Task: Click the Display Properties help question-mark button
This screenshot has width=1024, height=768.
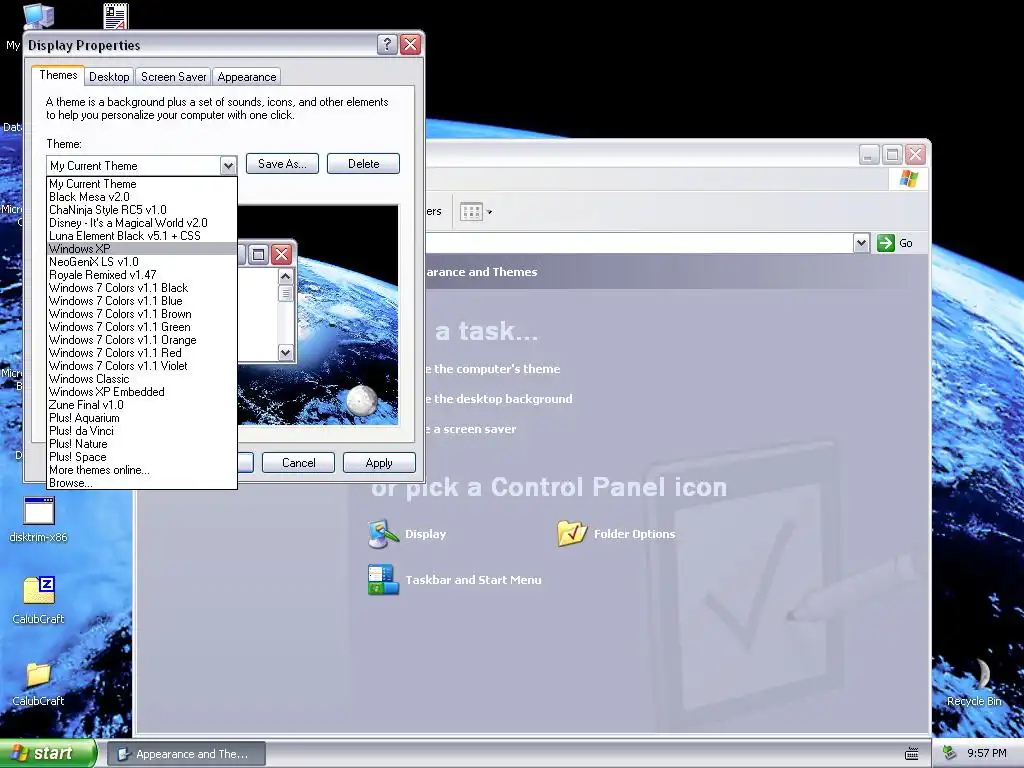Action: tap(387, 44)
